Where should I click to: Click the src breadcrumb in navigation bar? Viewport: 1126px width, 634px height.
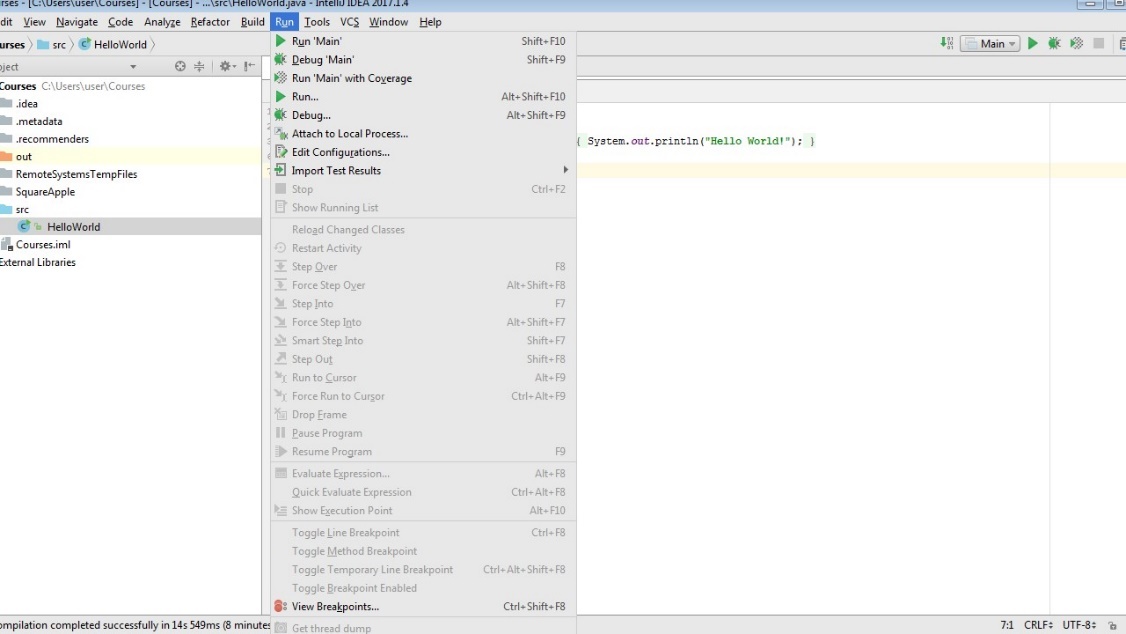[x=59, y=45]
